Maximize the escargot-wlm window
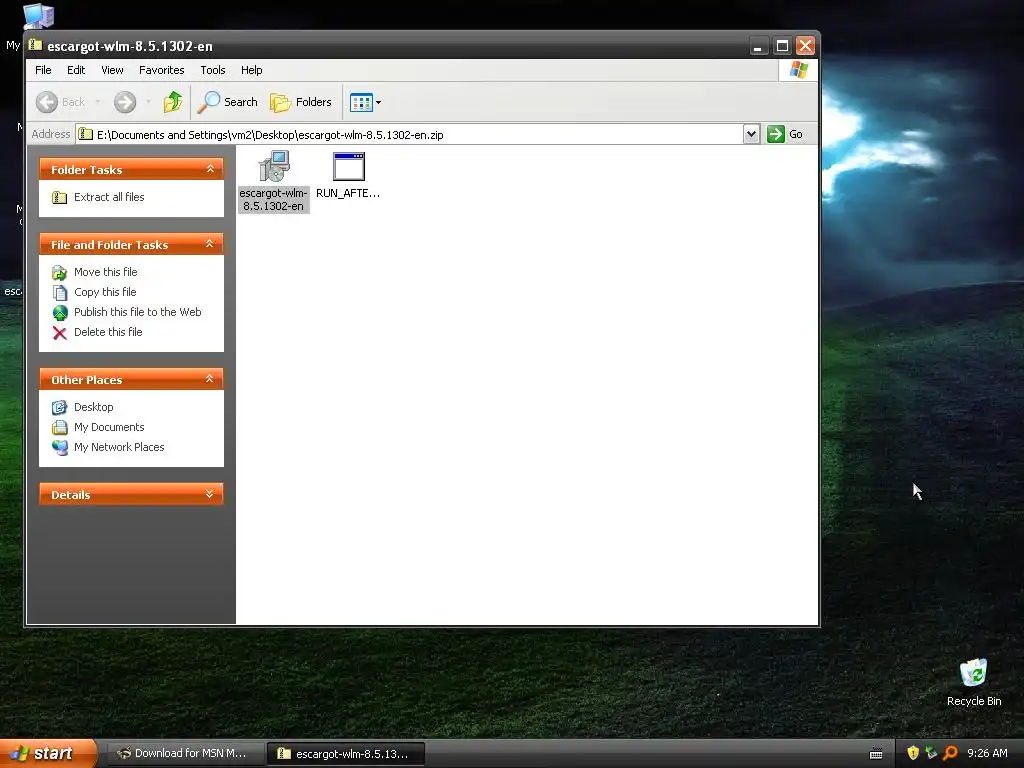 [x=782, y=46]
